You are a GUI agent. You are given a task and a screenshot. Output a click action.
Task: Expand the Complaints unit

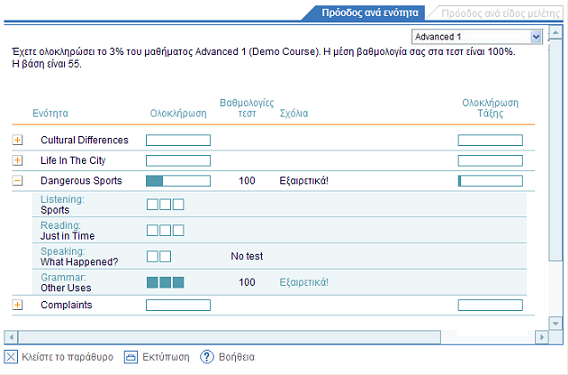17,305
